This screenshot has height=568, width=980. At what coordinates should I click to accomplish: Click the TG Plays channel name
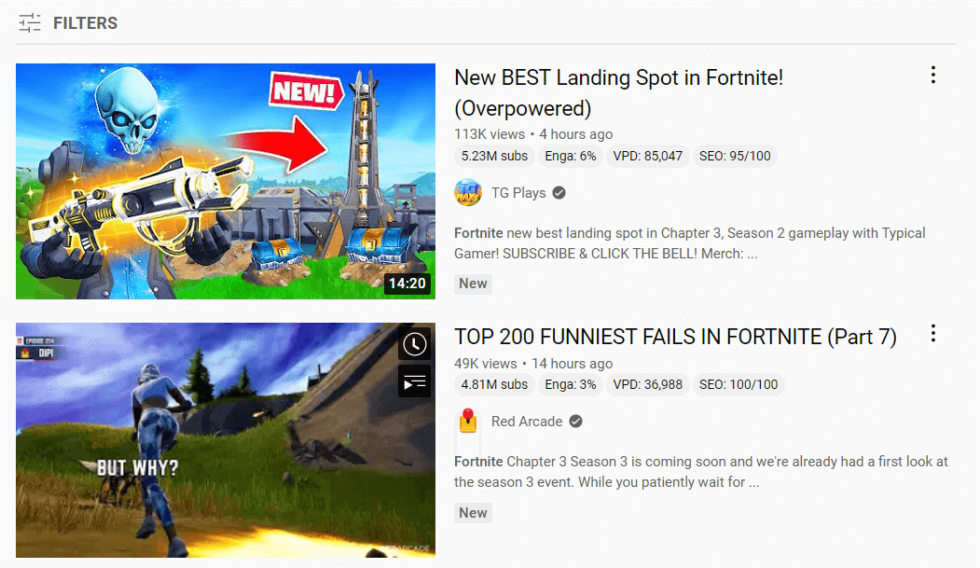click(518, 193)
